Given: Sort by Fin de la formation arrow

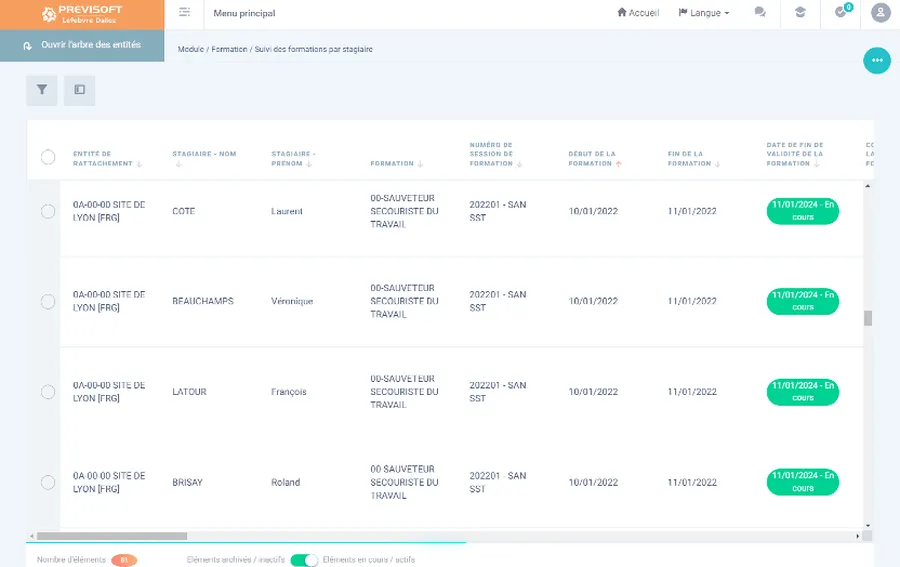Looking at the screenshot, I should [717, 164].
